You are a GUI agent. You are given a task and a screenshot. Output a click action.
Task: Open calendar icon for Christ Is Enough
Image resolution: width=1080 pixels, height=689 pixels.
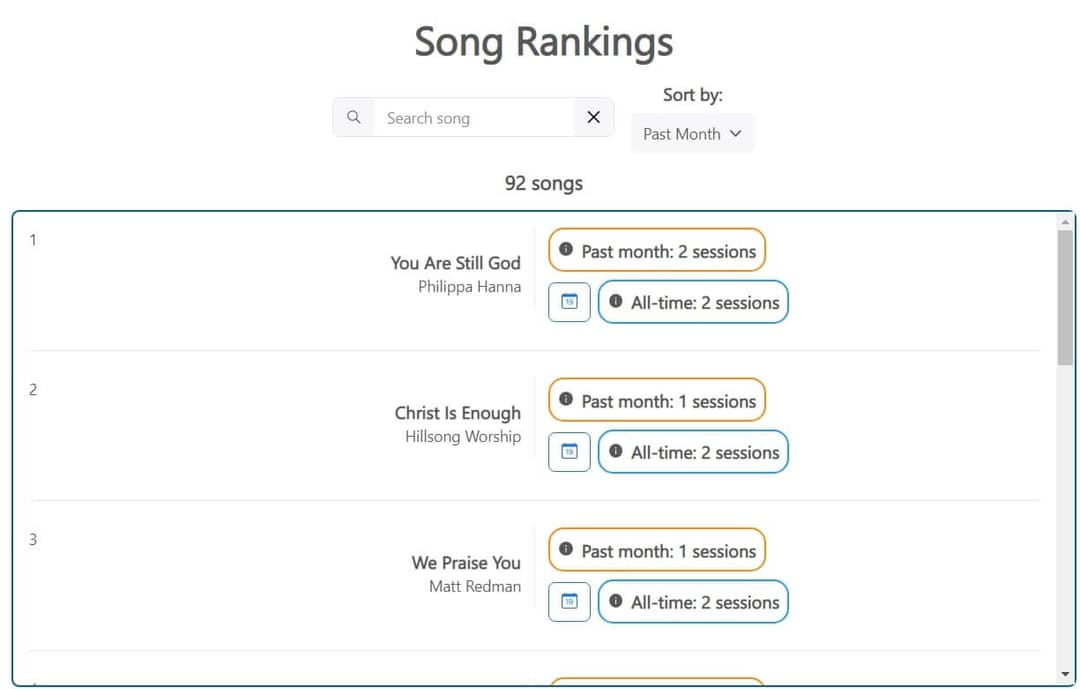(569, 452)
